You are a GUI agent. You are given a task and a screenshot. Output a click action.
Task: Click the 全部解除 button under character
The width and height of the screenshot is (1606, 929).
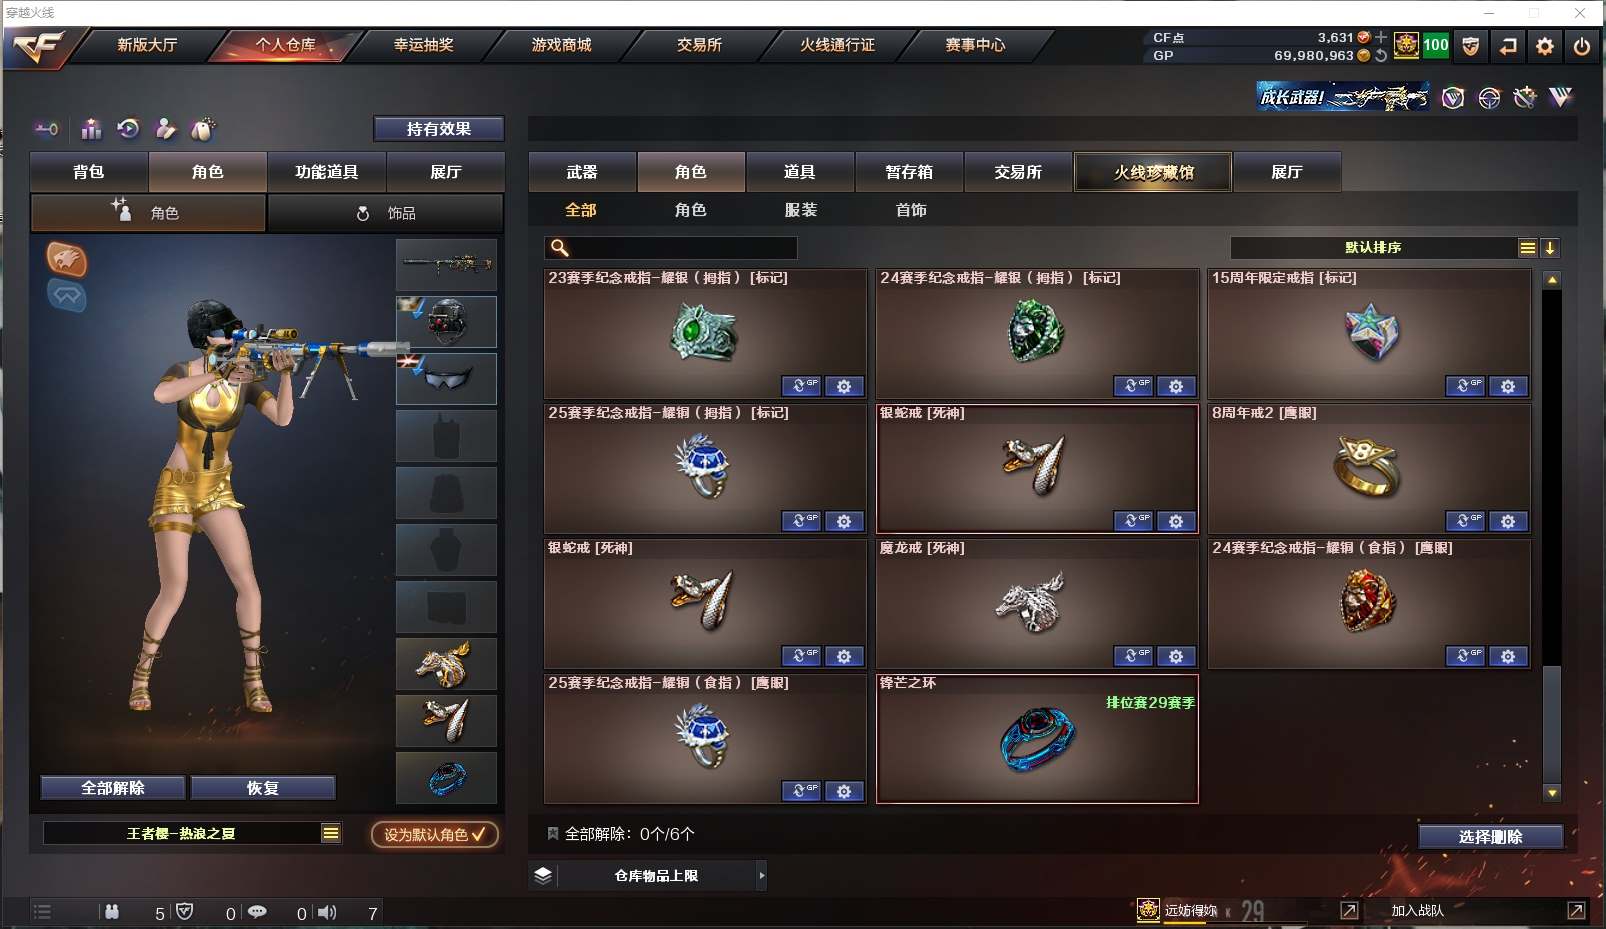(113, 788)
